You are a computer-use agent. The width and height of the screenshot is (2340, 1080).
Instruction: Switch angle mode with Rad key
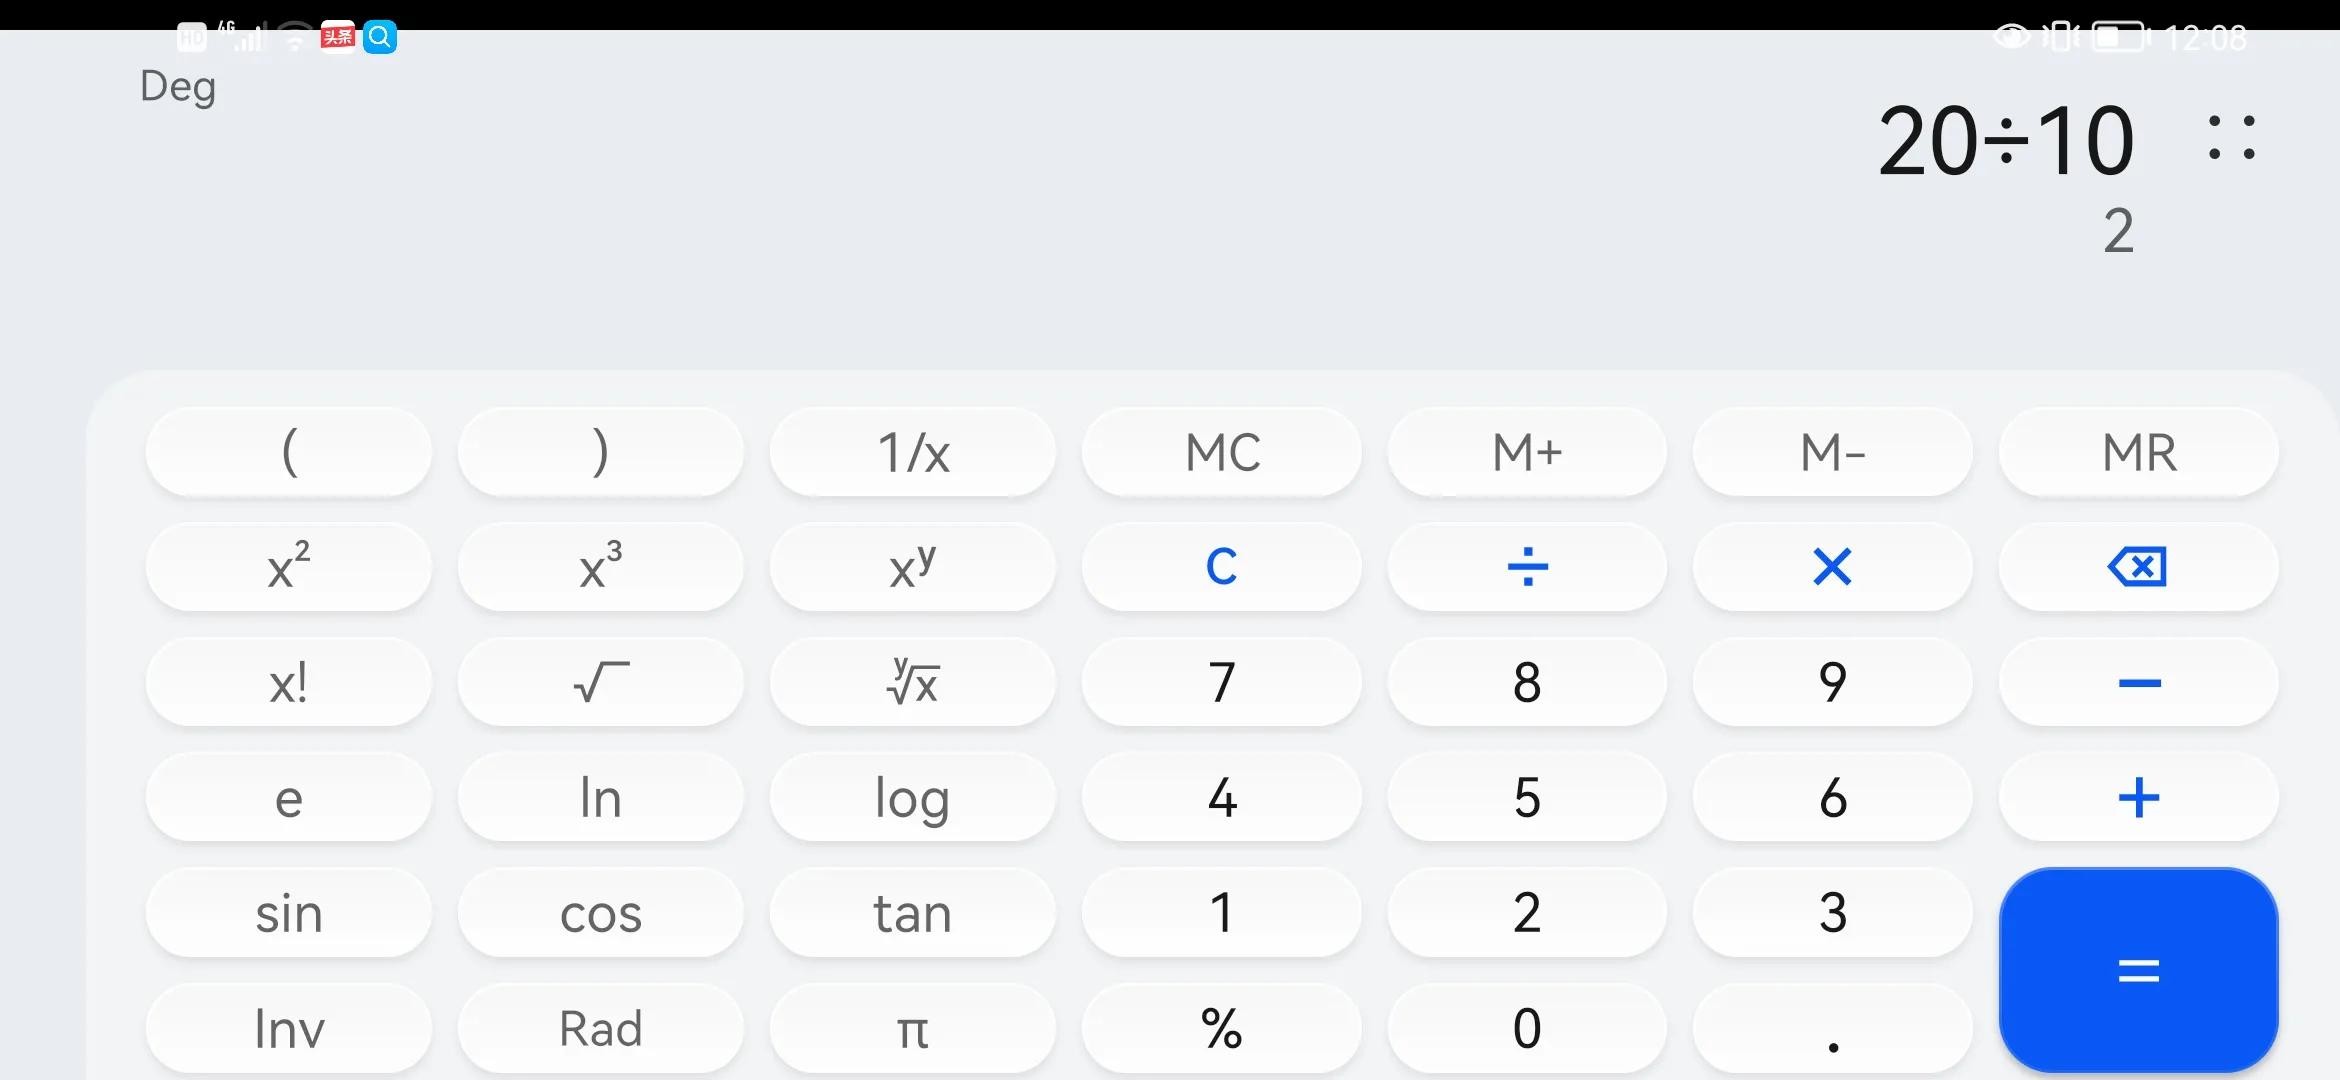(600, 1028)
